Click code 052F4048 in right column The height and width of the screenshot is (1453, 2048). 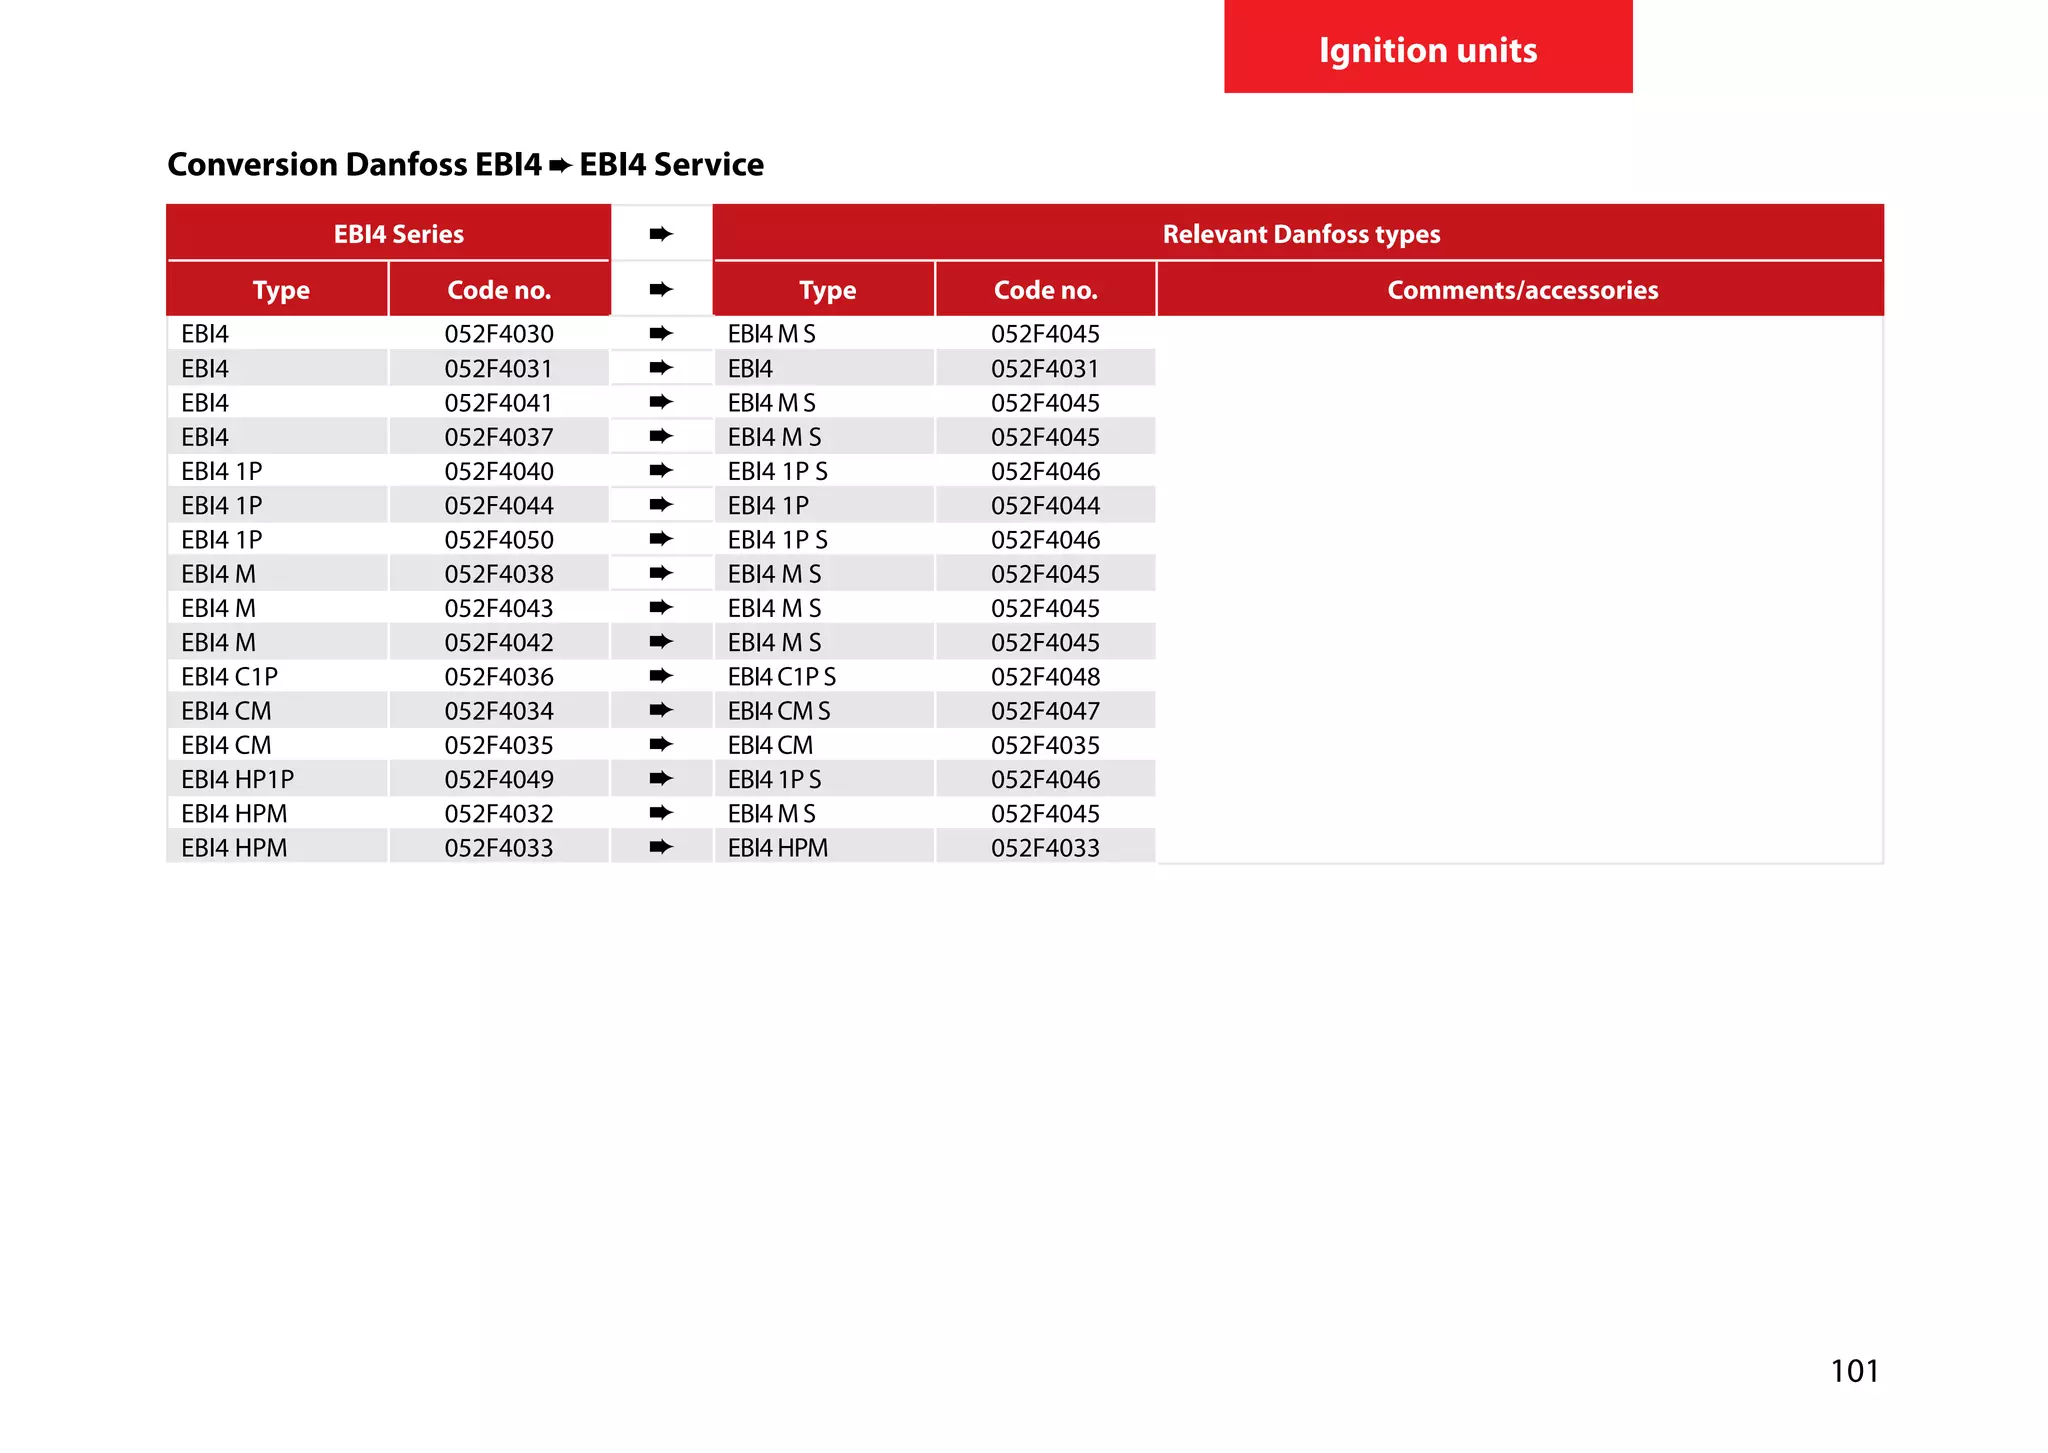click(x=1045, y=677)
